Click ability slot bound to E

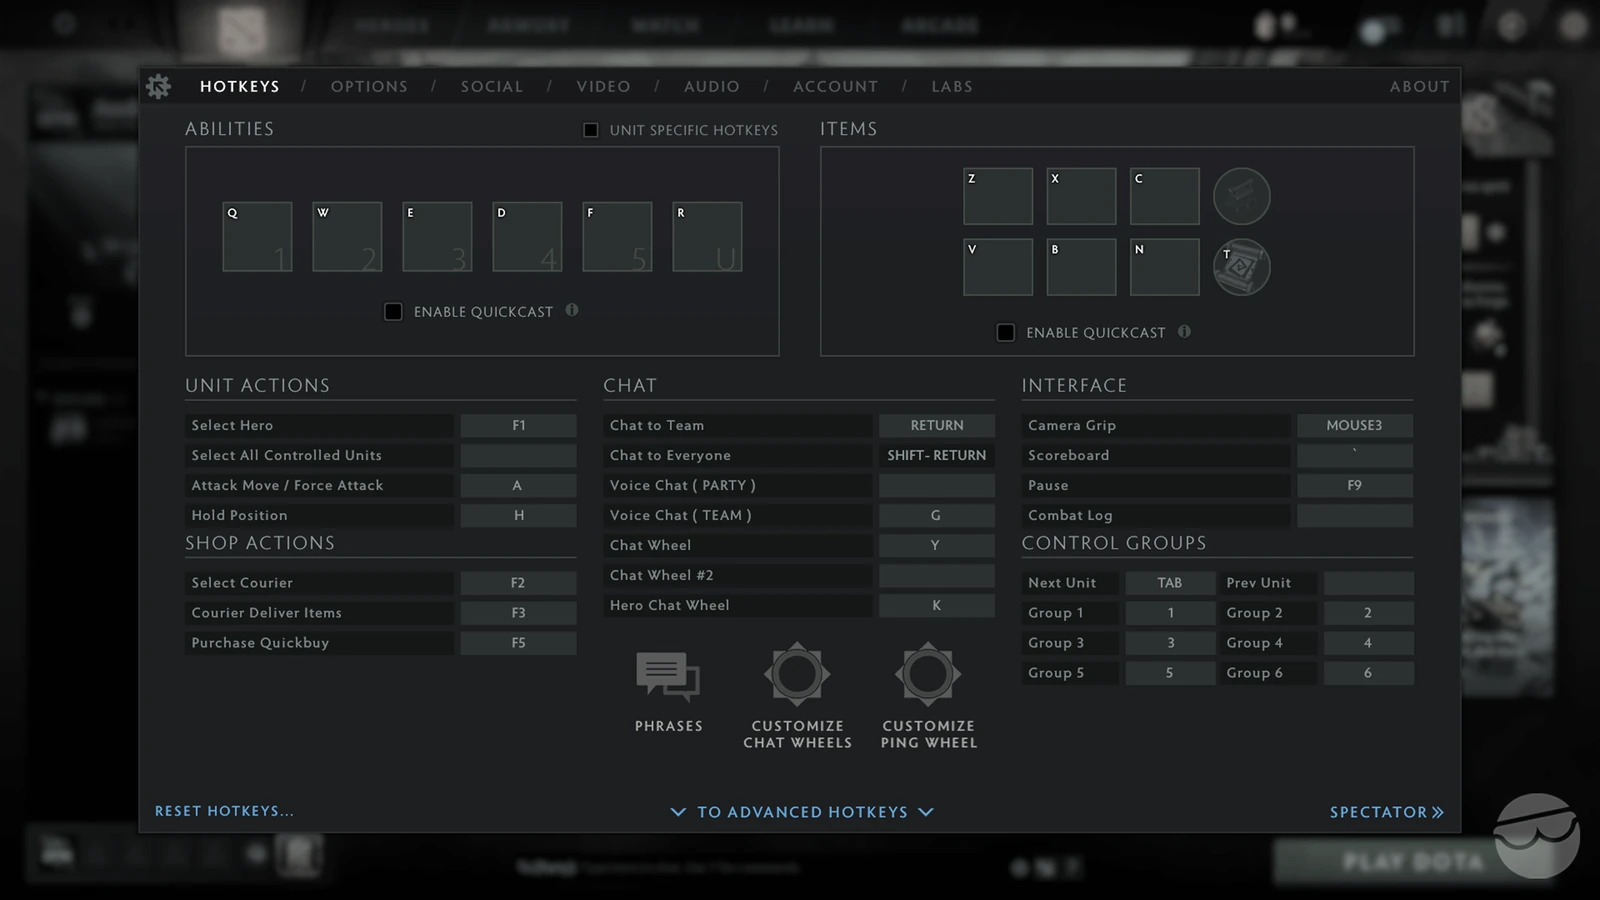437,237
